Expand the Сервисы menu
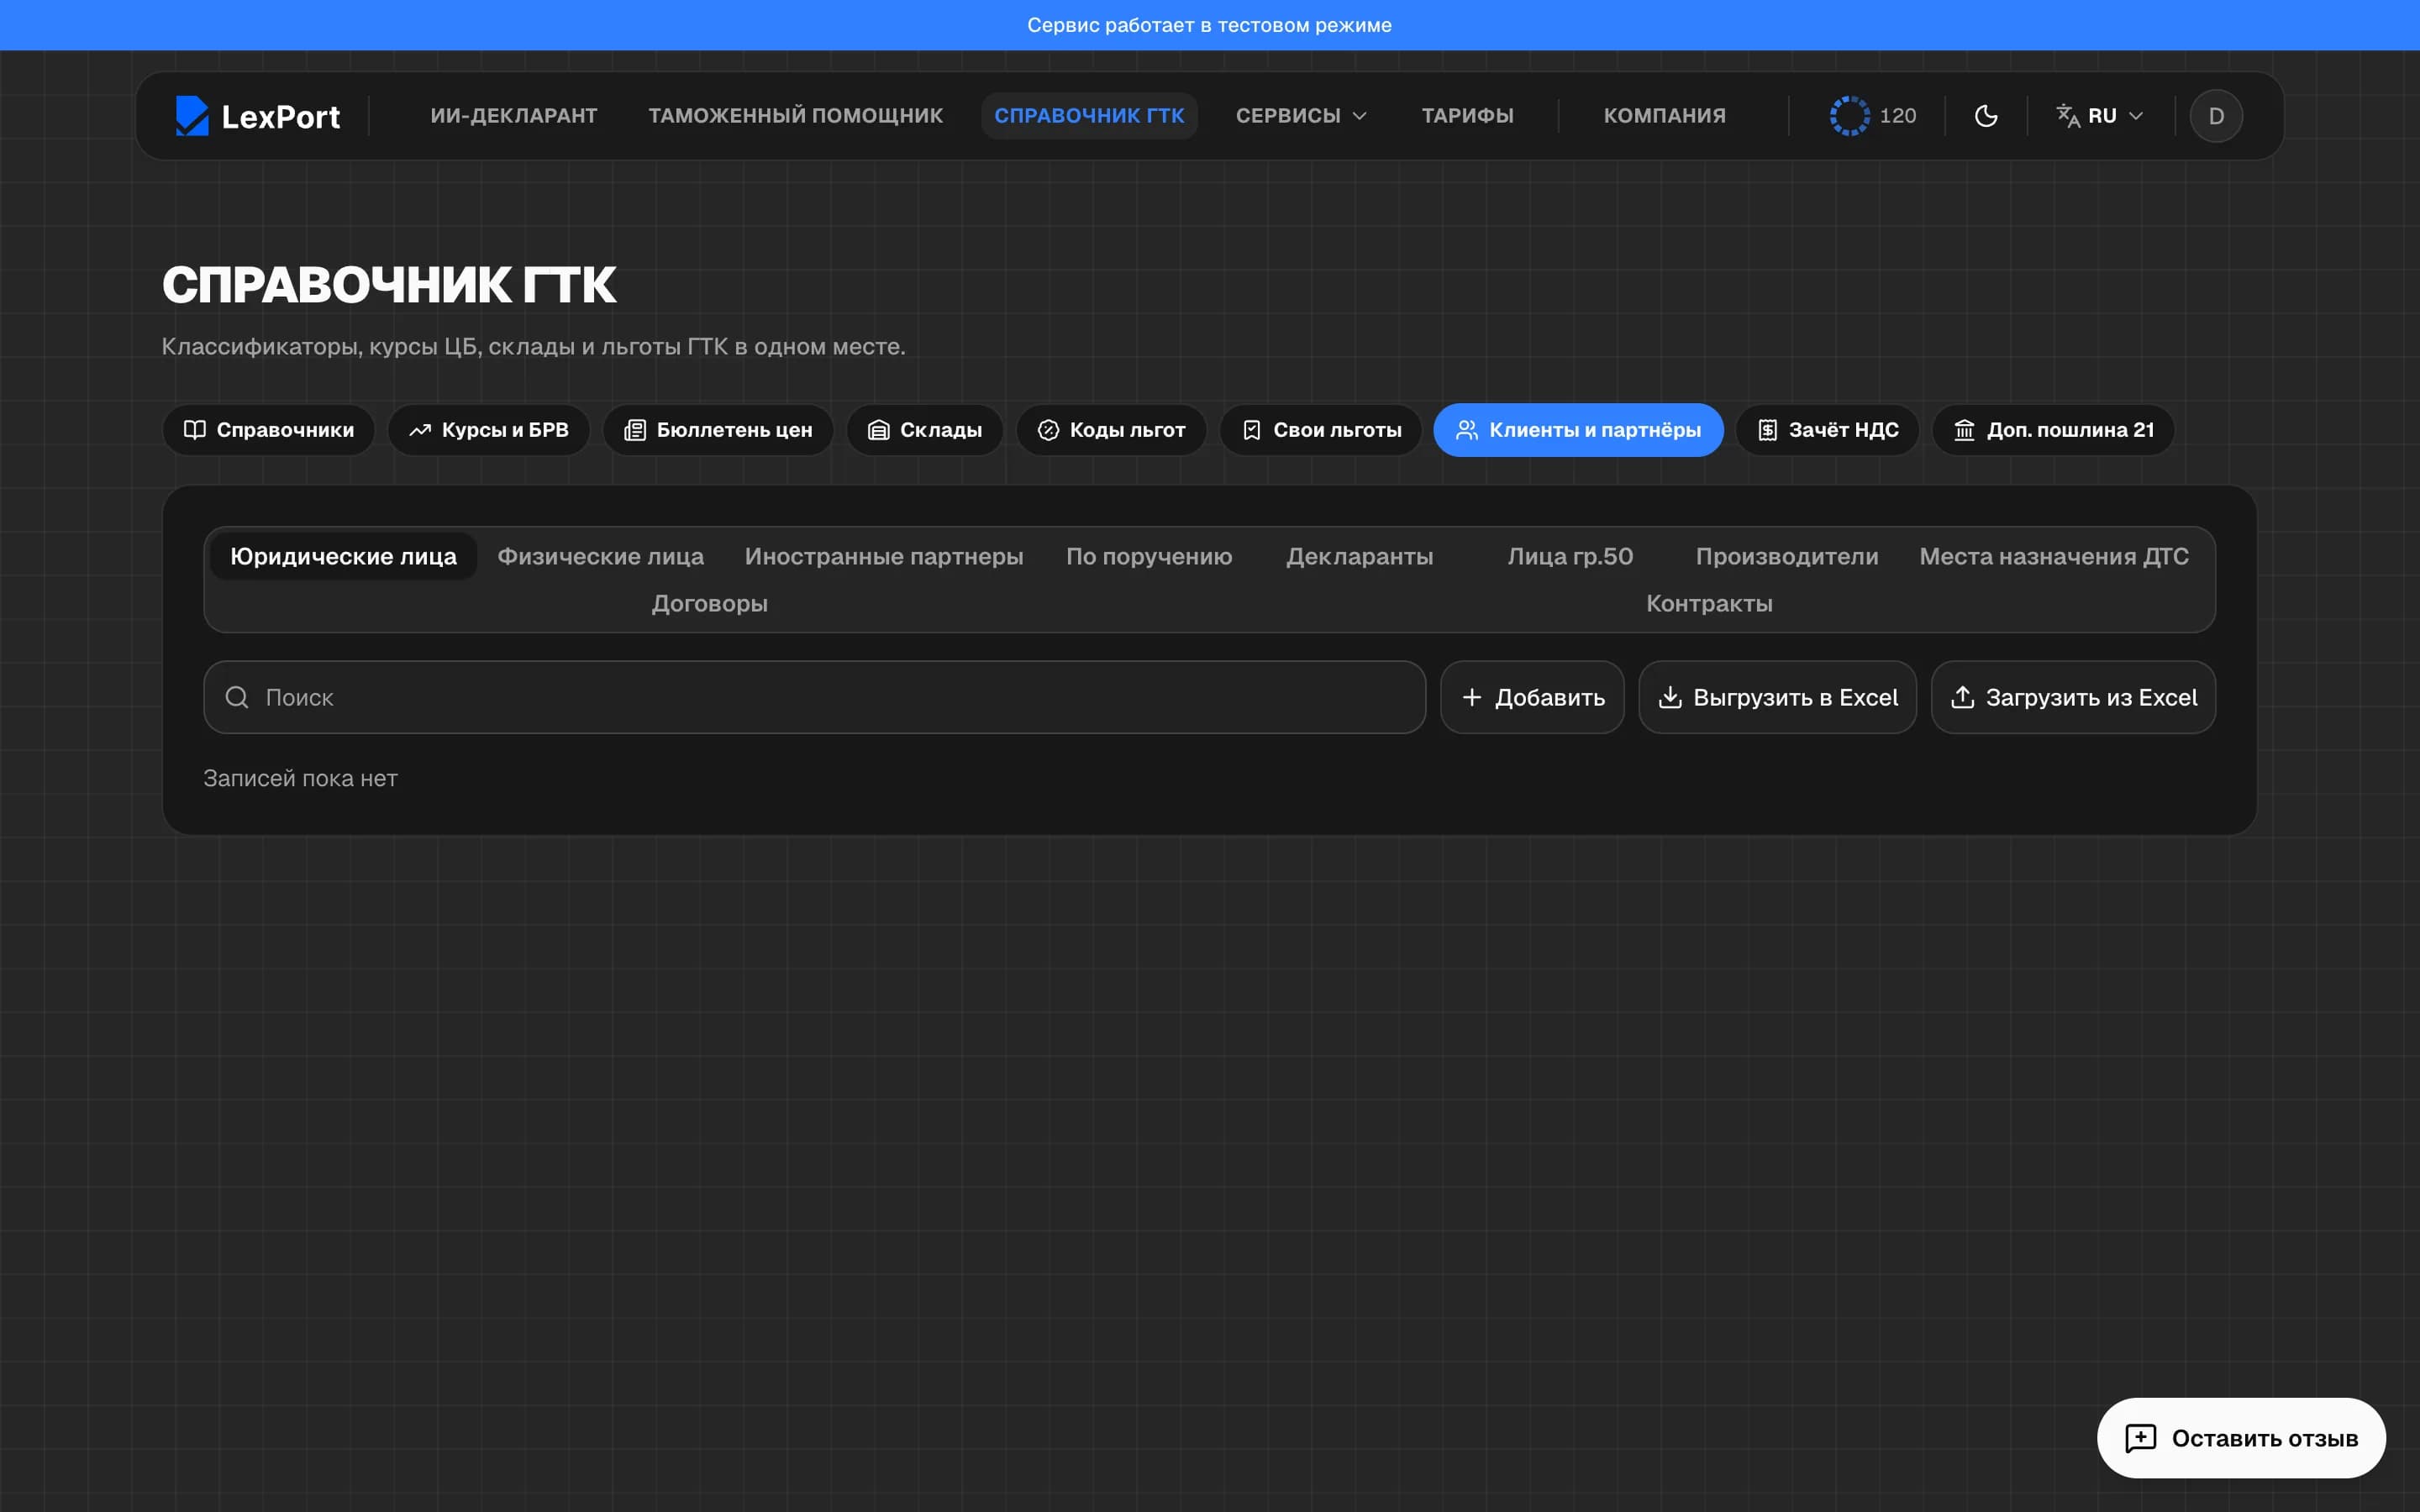This screenshot has width=2420, height=1512. 1300,116
